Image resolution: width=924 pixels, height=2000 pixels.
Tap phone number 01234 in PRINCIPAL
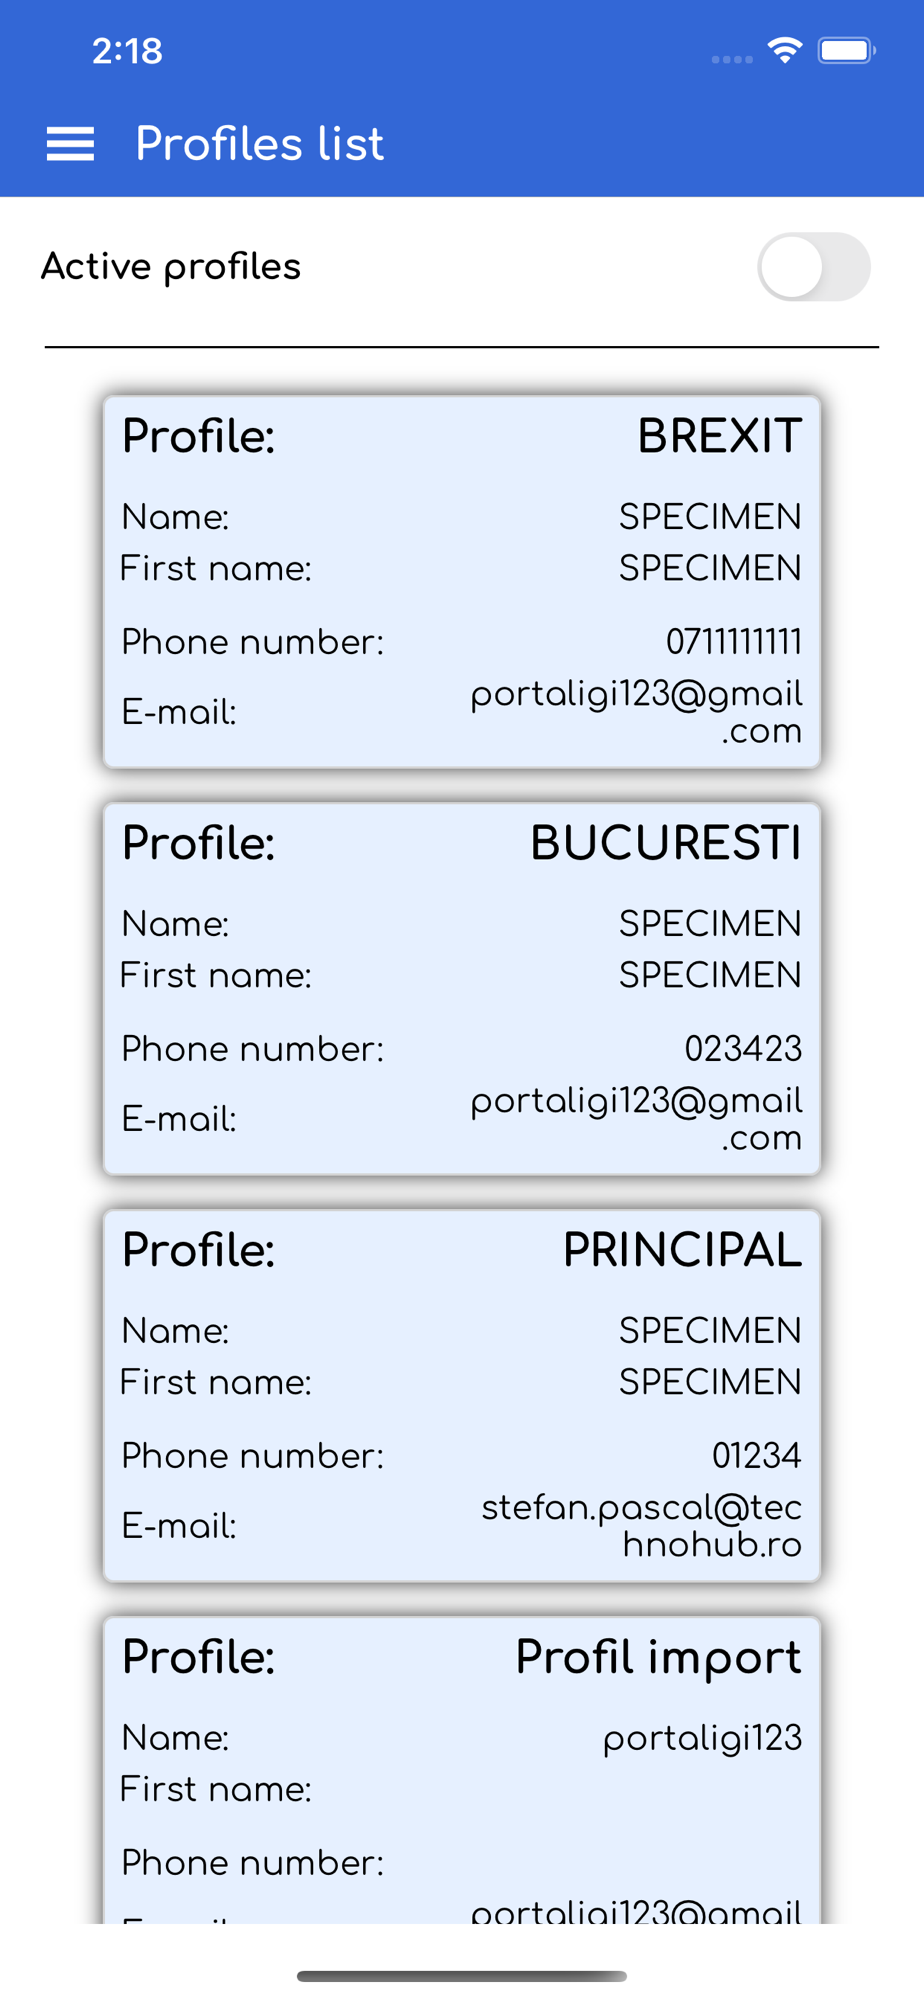[x=756, y=1456]
